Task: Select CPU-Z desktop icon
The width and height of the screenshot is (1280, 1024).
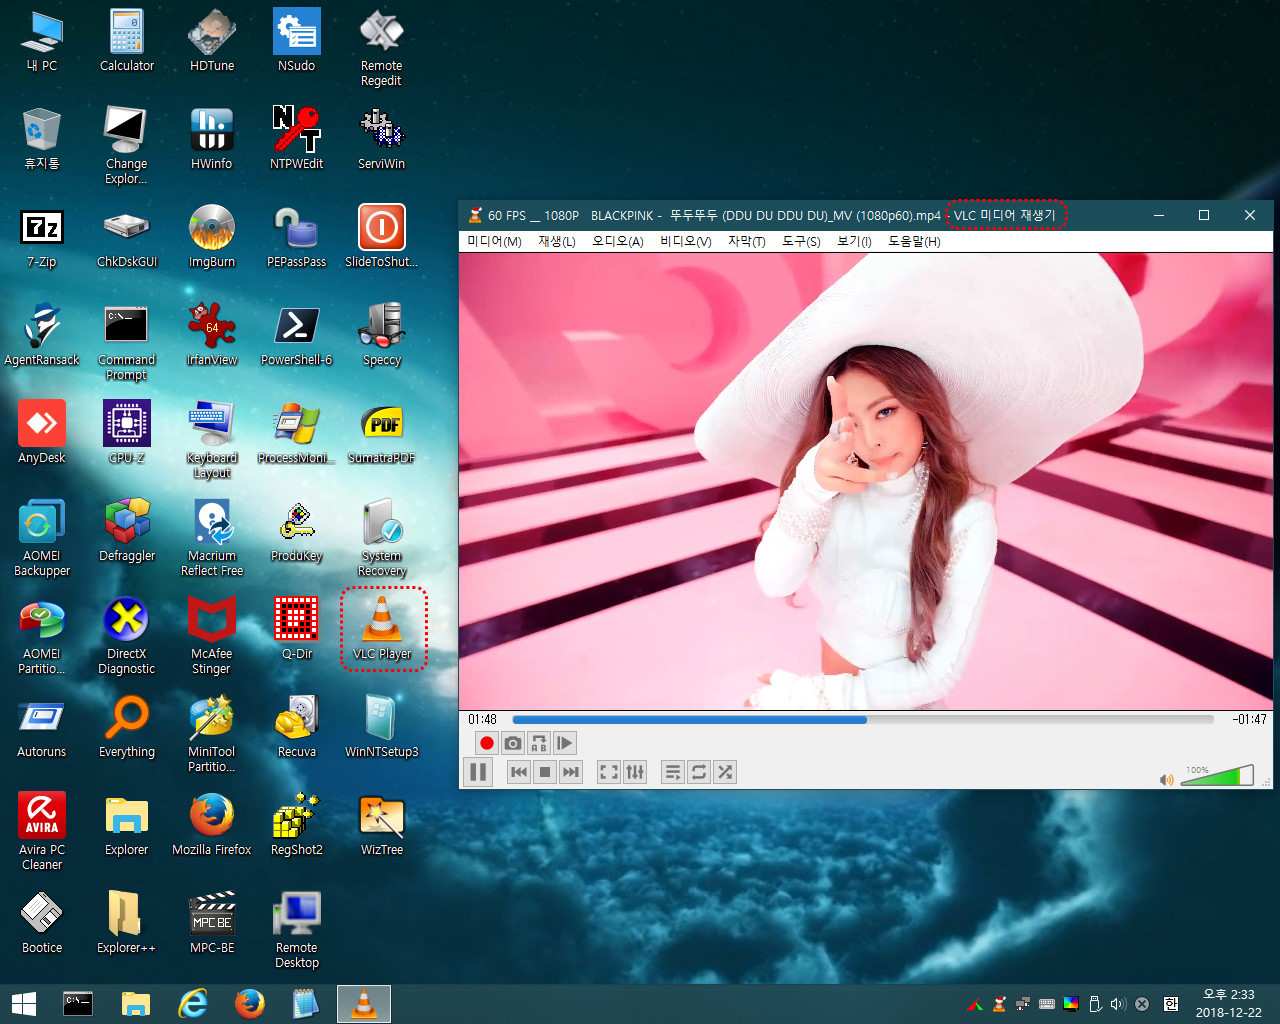Action: (x=127, y=432)
